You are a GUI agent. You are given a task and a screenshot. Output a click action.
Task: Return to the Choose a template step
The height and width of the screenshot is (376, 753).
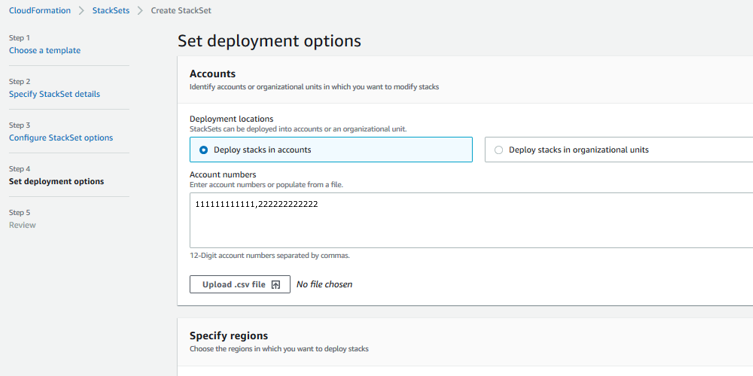click(x=45, y=50)
